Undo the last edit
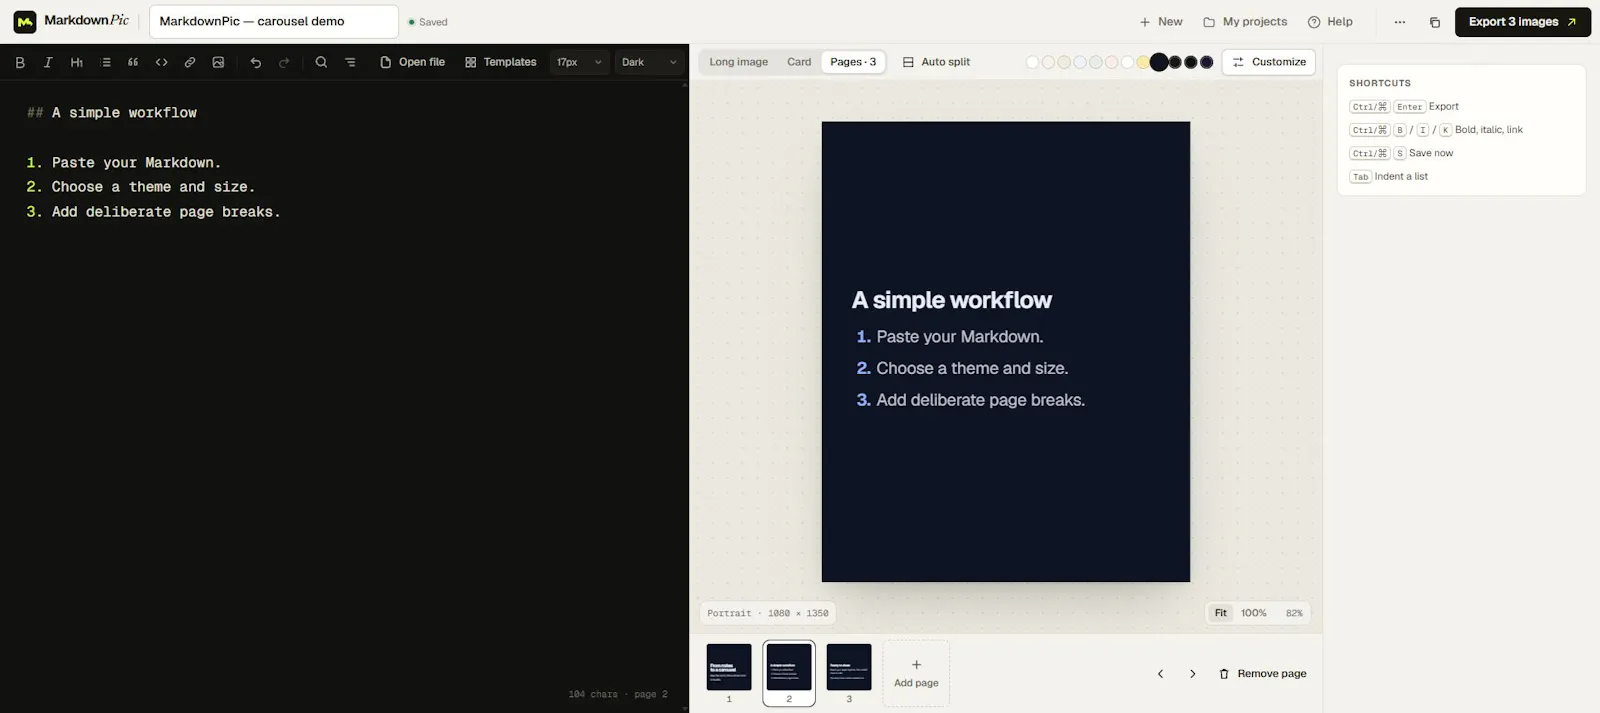This screenshot has width=1600, height=713. pyautogui.click(x=256, y=62)
